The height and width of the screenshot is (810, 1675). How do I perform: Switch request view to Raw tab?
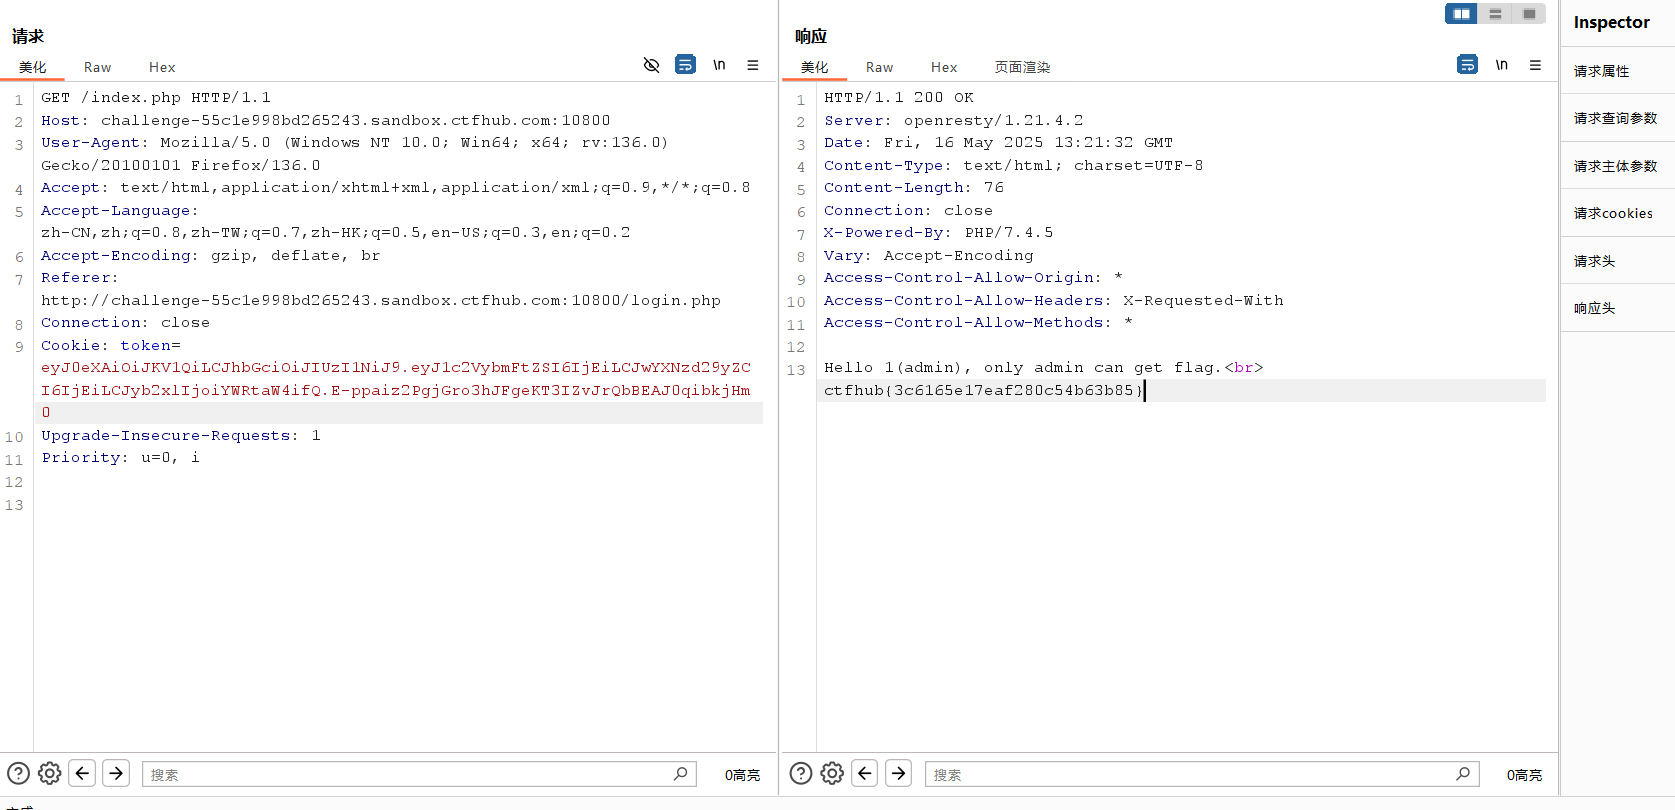coord(97,67)
